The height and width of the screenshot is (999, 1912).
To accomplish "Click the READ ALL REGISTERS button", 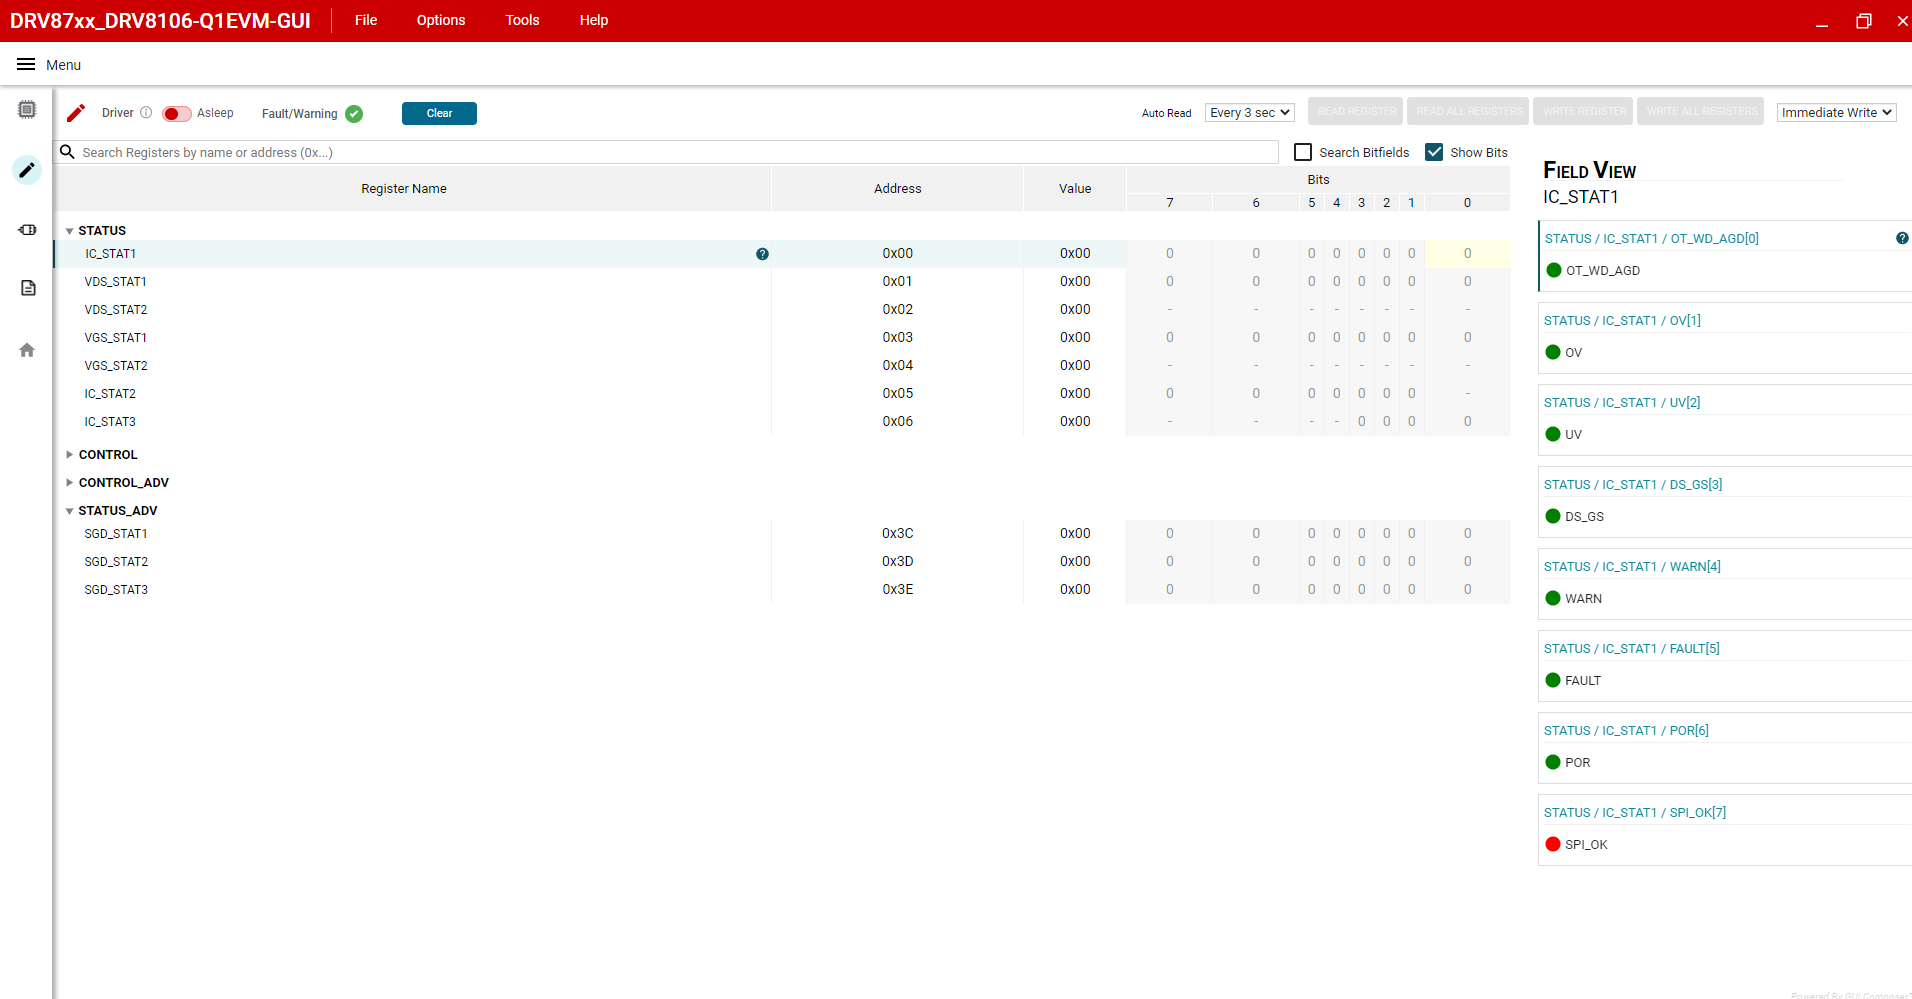I will click(1470, 111).
